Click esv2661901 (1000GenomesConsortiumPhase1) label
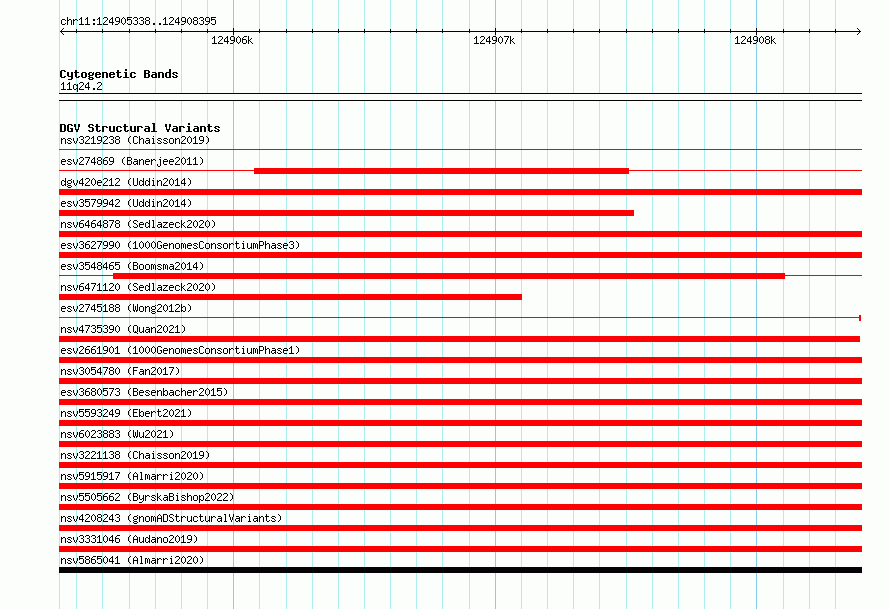This screenshot has width=890, height=609. click(180, 350)
